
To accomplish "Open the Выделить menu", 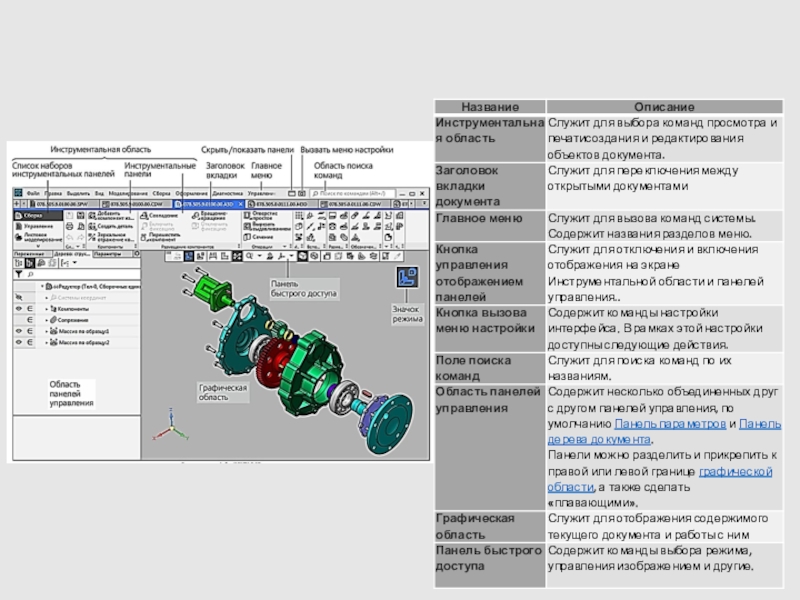I will (78, 193).
